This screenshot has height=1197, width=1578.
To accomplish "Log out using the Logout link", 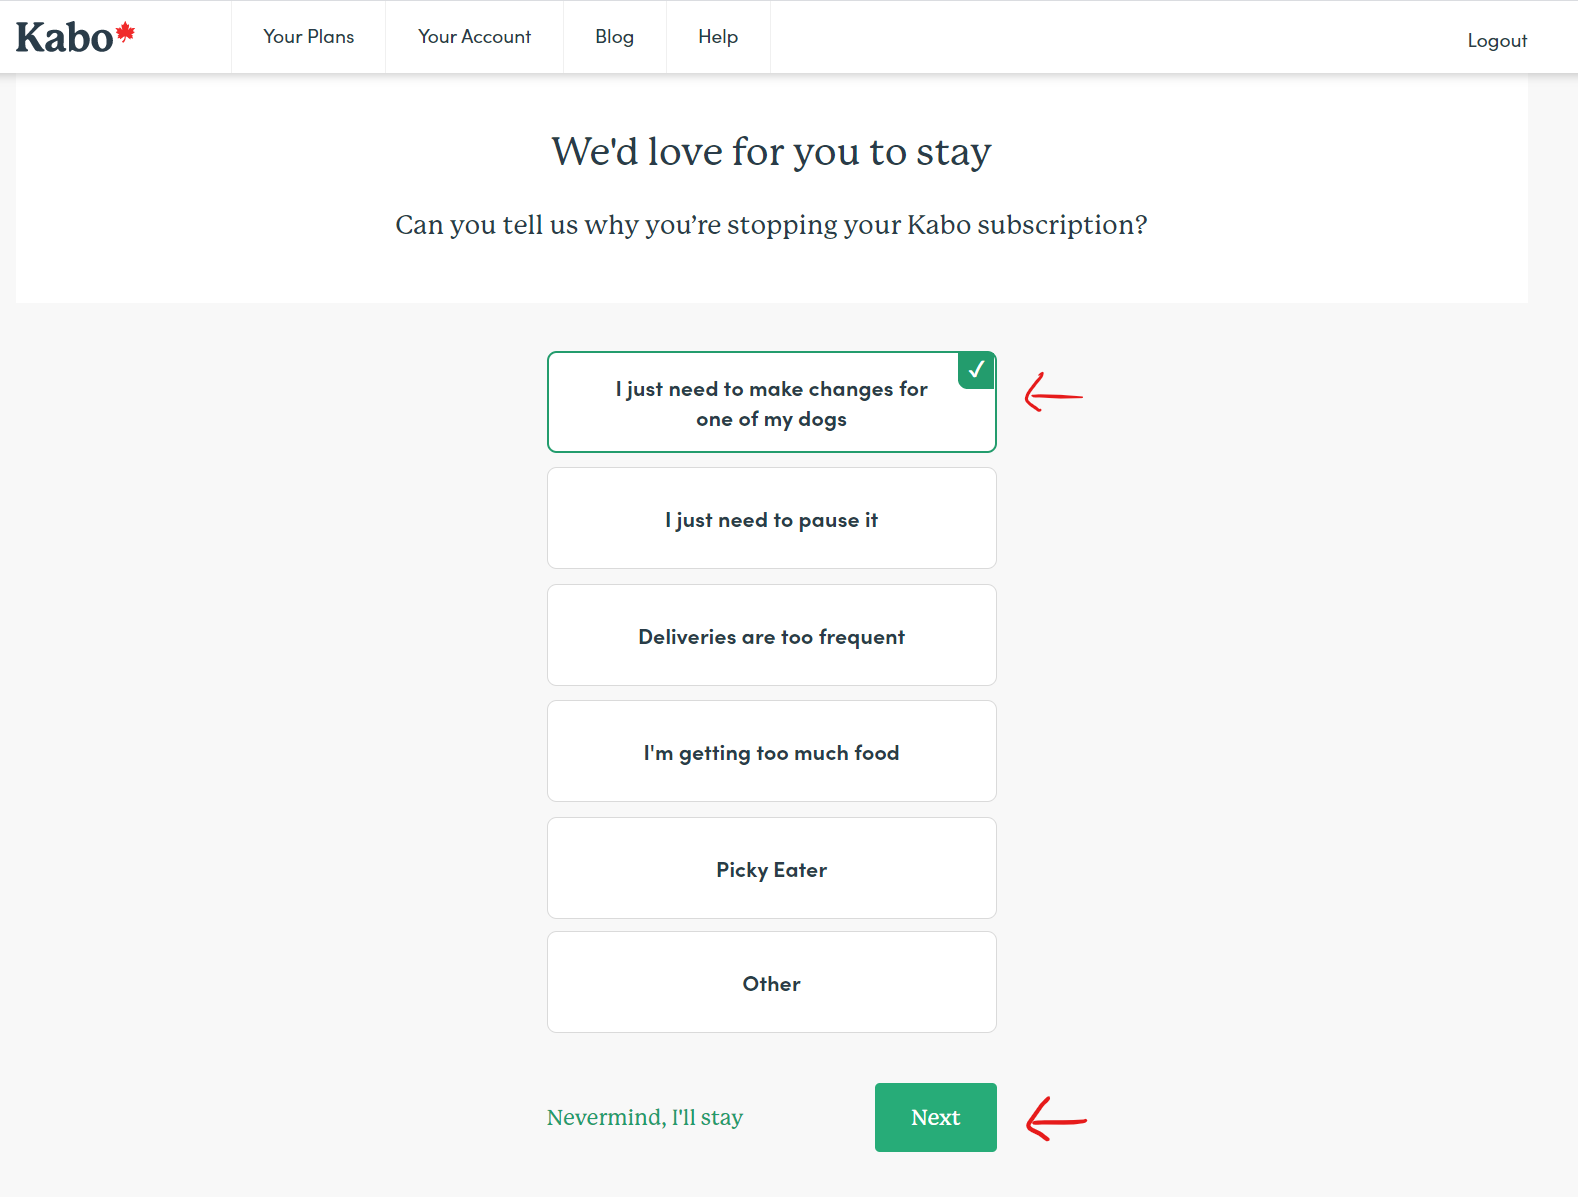I will click(x=1497, y=41).
